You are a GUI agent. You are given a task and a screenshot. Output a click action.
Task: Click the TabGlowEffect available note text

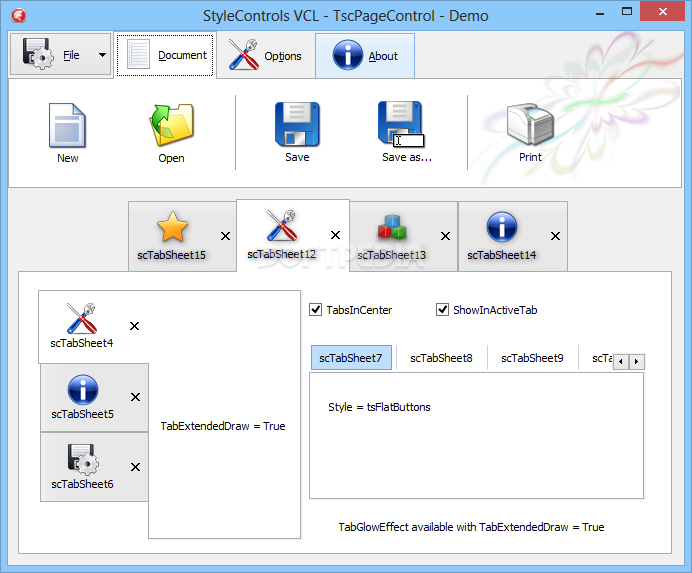point(471,527)
